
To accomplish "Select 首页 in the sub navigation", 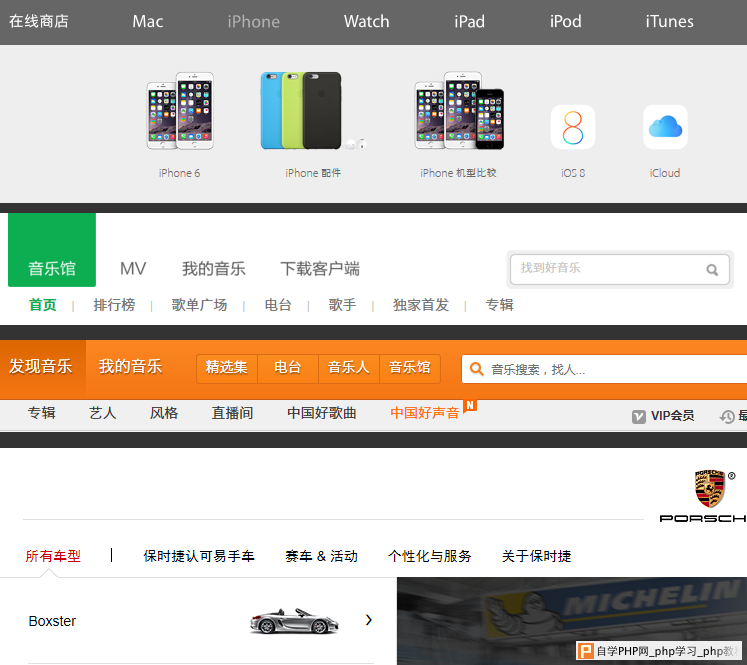I will point(42,305).
